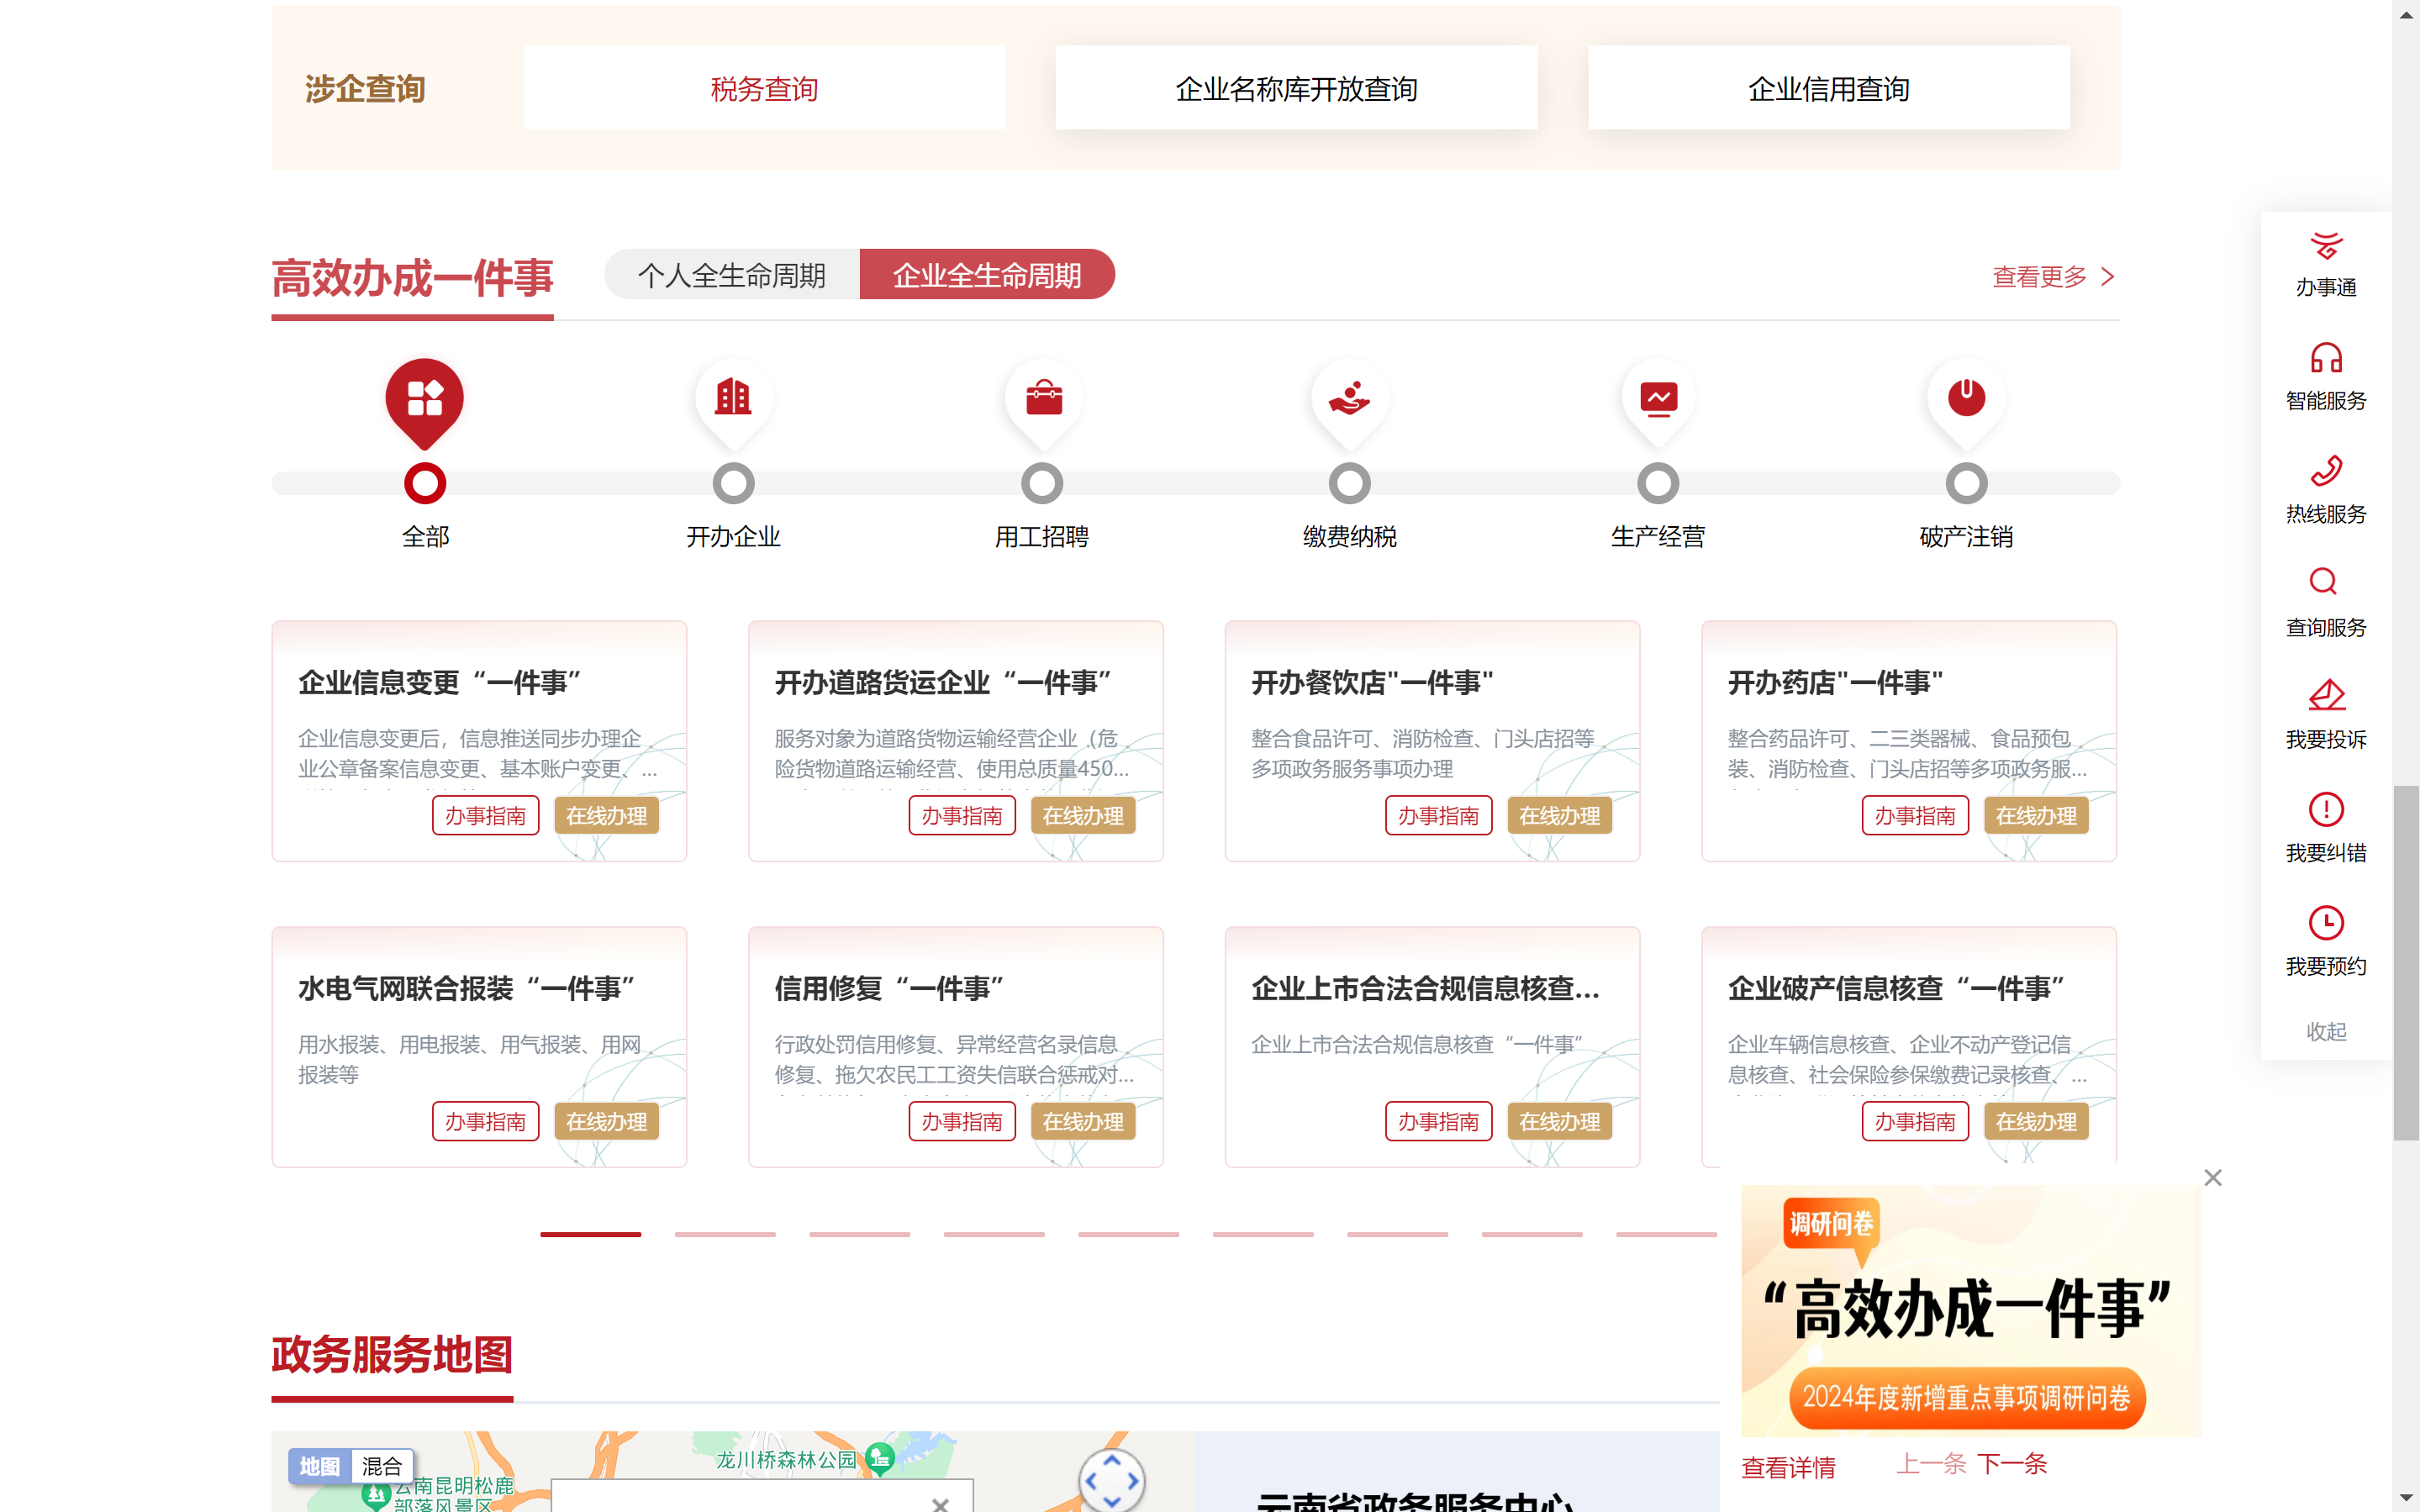This screenshot has height=1512, width=2420.
Task: Expand more items via 查看更多
Action: coord(2041,276)
